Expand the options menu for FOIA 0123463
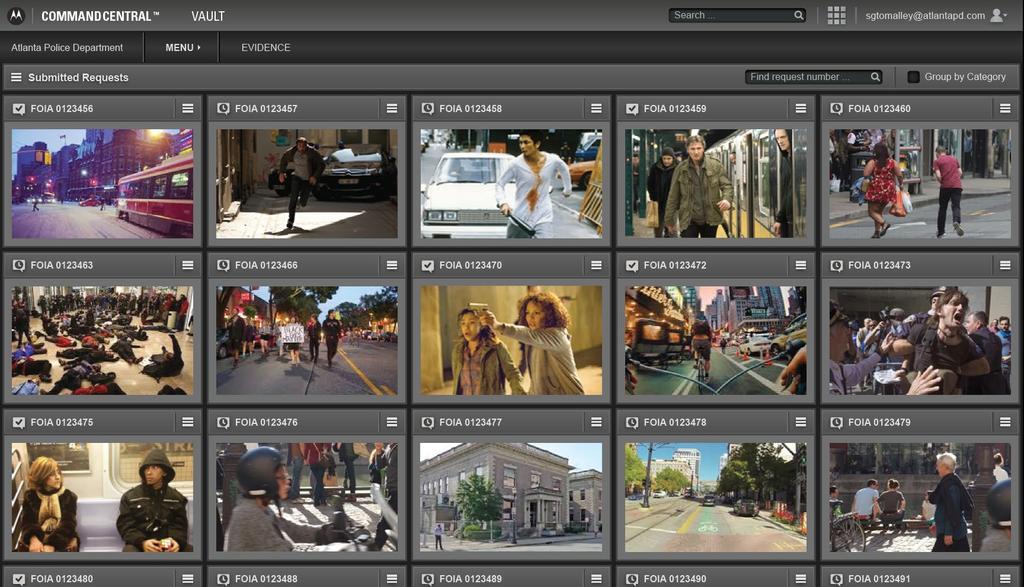 coord(188,265)
